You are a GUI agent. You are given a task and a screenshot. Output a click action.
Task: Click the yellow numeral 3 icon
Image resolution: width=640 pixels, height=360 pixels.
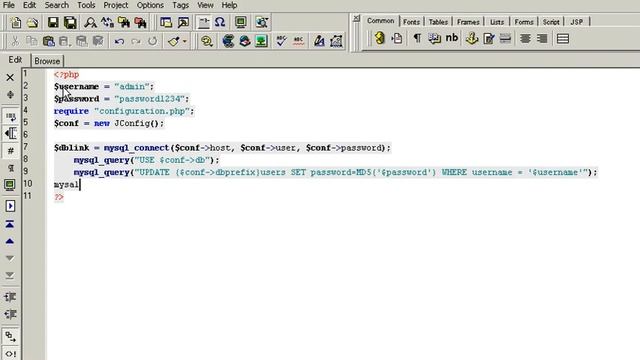coord(380,38)
